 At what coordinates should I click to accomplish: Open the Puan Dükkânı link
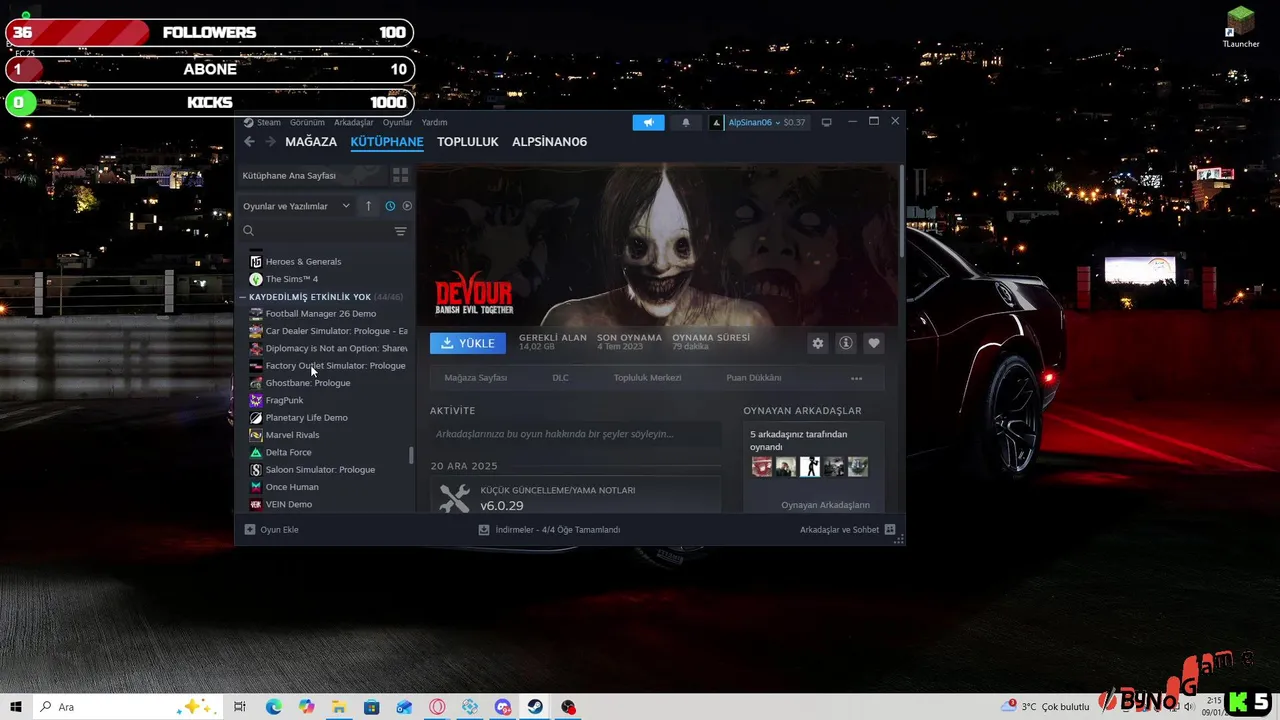754,378
